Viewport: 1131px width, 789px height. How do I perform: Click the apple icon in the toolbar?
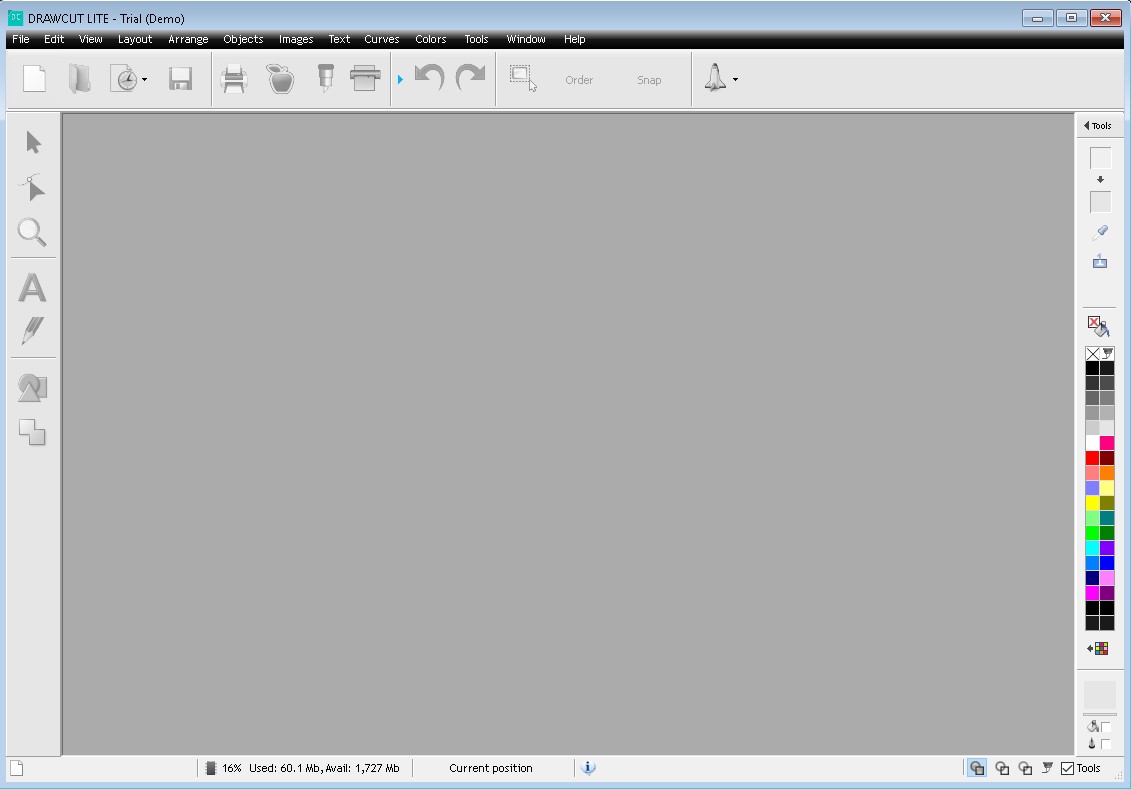click(281, 79)
